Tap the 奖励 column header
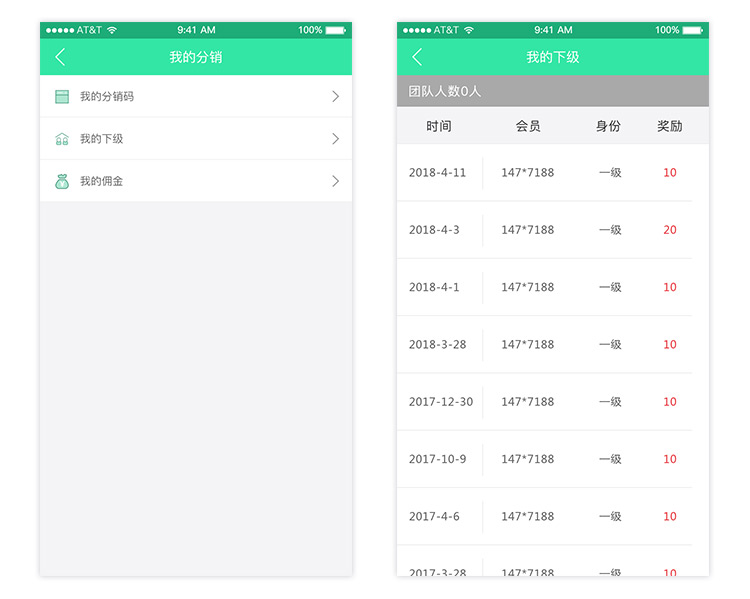The height and width of the screenshot is (599, 750). 669,126
